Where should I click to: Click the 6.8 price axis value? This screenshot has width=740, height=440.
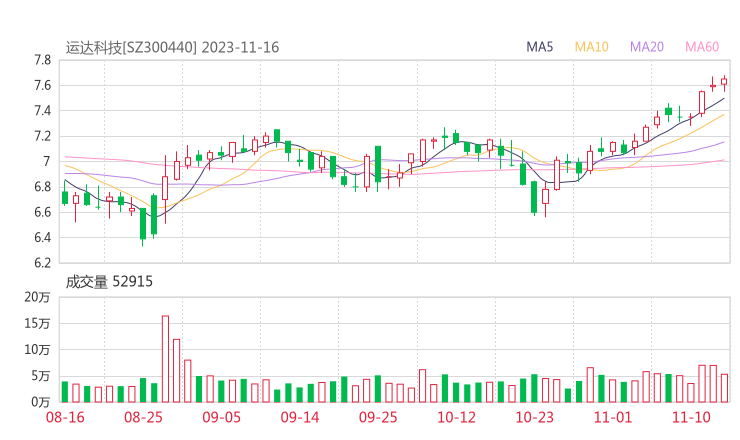click(x=42, y=187)
